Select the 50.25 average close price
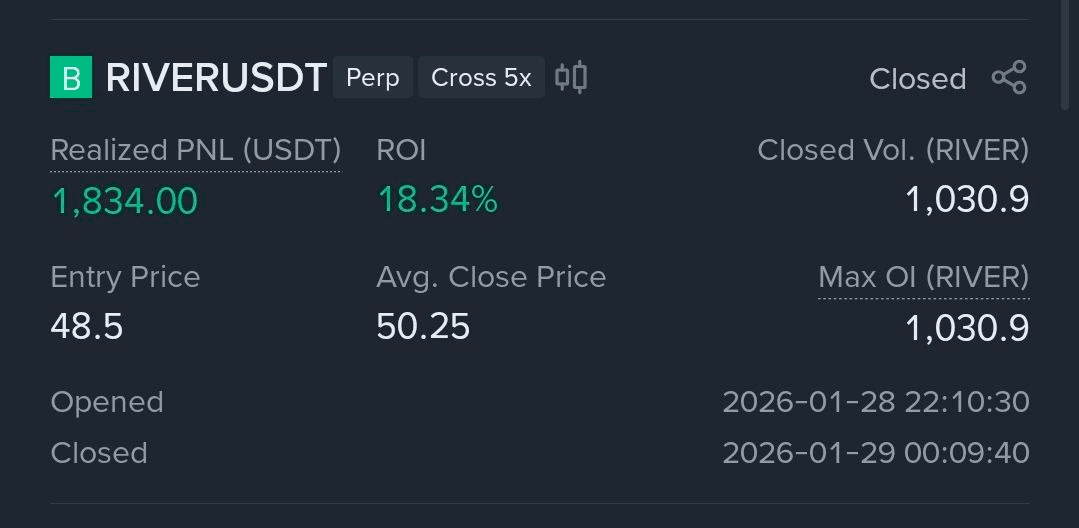 [423, 327]
